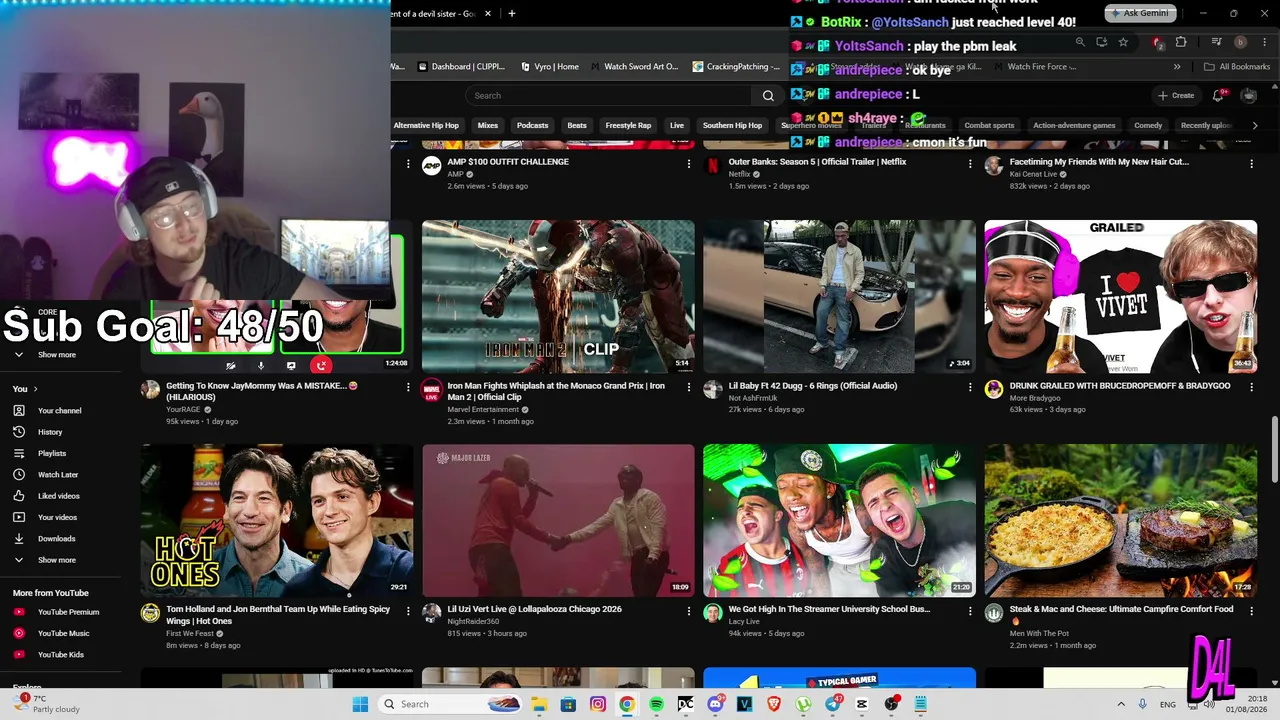This screenshot has height=720, width=1280.
Task: Select the Mixes category chip
Action: pyautogui.click(x=488, y=126)
